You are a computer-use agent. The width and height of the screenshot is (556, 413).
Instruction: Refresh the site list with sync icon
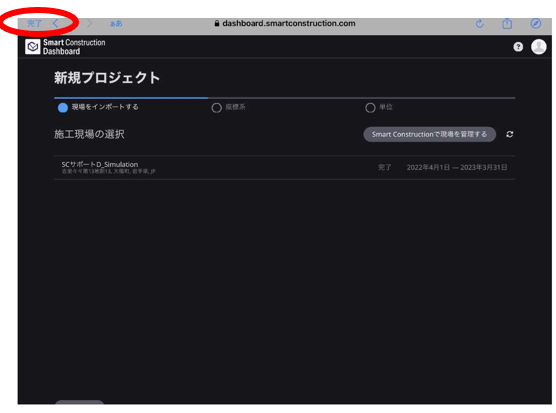[510, 134]
